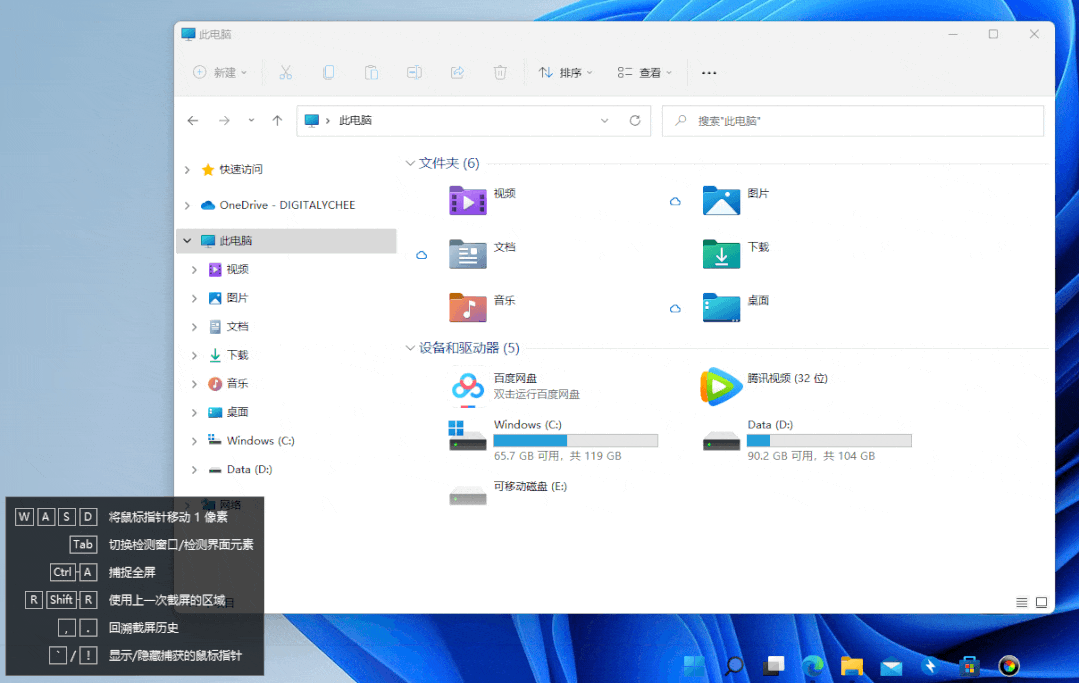This screenshot has width=1079, height=683.
Task: Click the Windows (C:) drive usage bar
Action: click(x=575, y=440)
